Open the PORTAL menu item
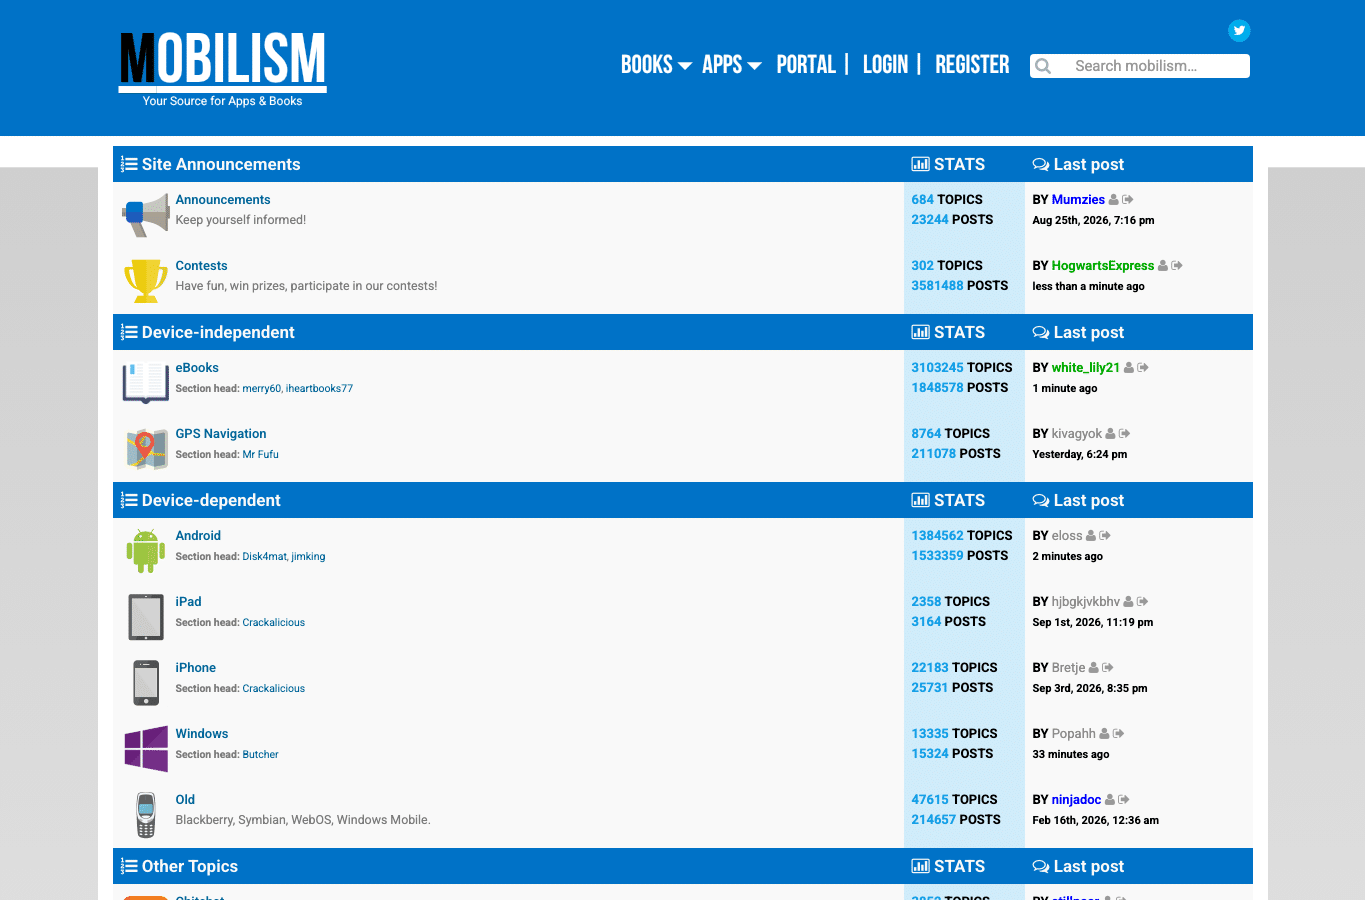 pos(806,65)
